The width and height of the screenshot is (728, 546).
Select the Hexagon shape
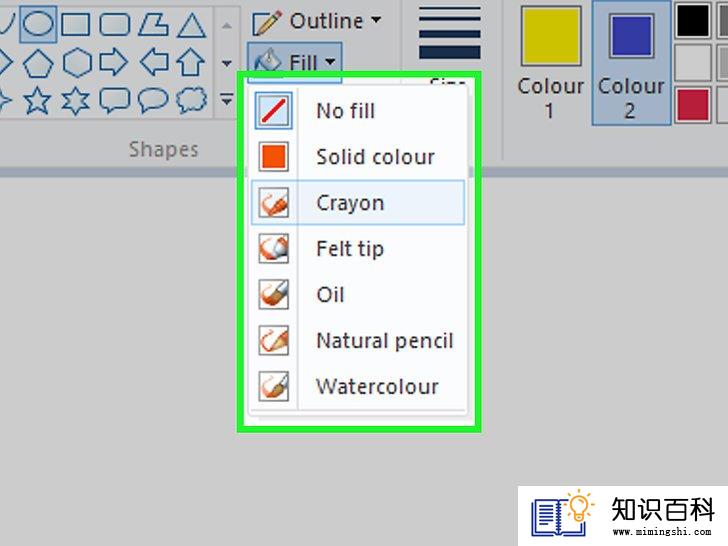(76, 63)
